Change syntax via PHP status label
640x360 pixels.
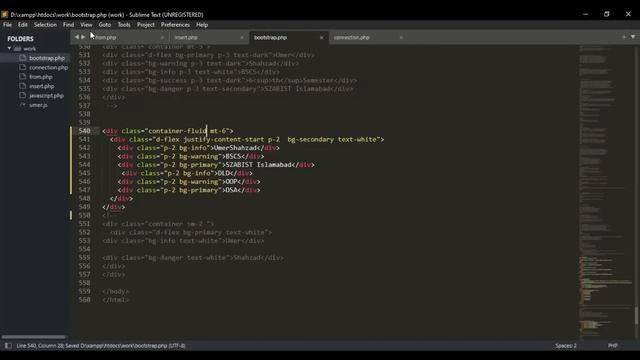tap(613, 346)
